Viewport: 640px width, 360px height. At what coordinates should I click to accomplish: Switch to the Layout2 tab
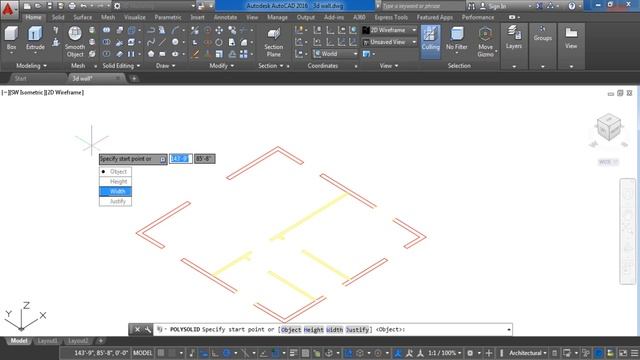pos(78,341)
